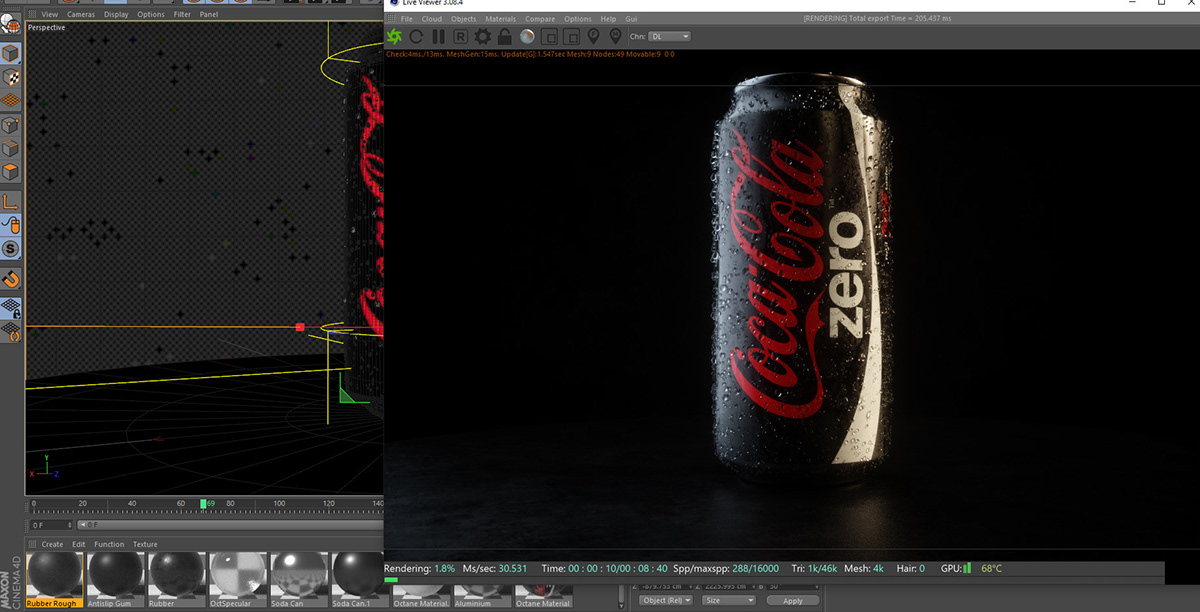This screenshot has height=612, width=1200.
Task: Click the Apply button
Action: tap(793, 599)
